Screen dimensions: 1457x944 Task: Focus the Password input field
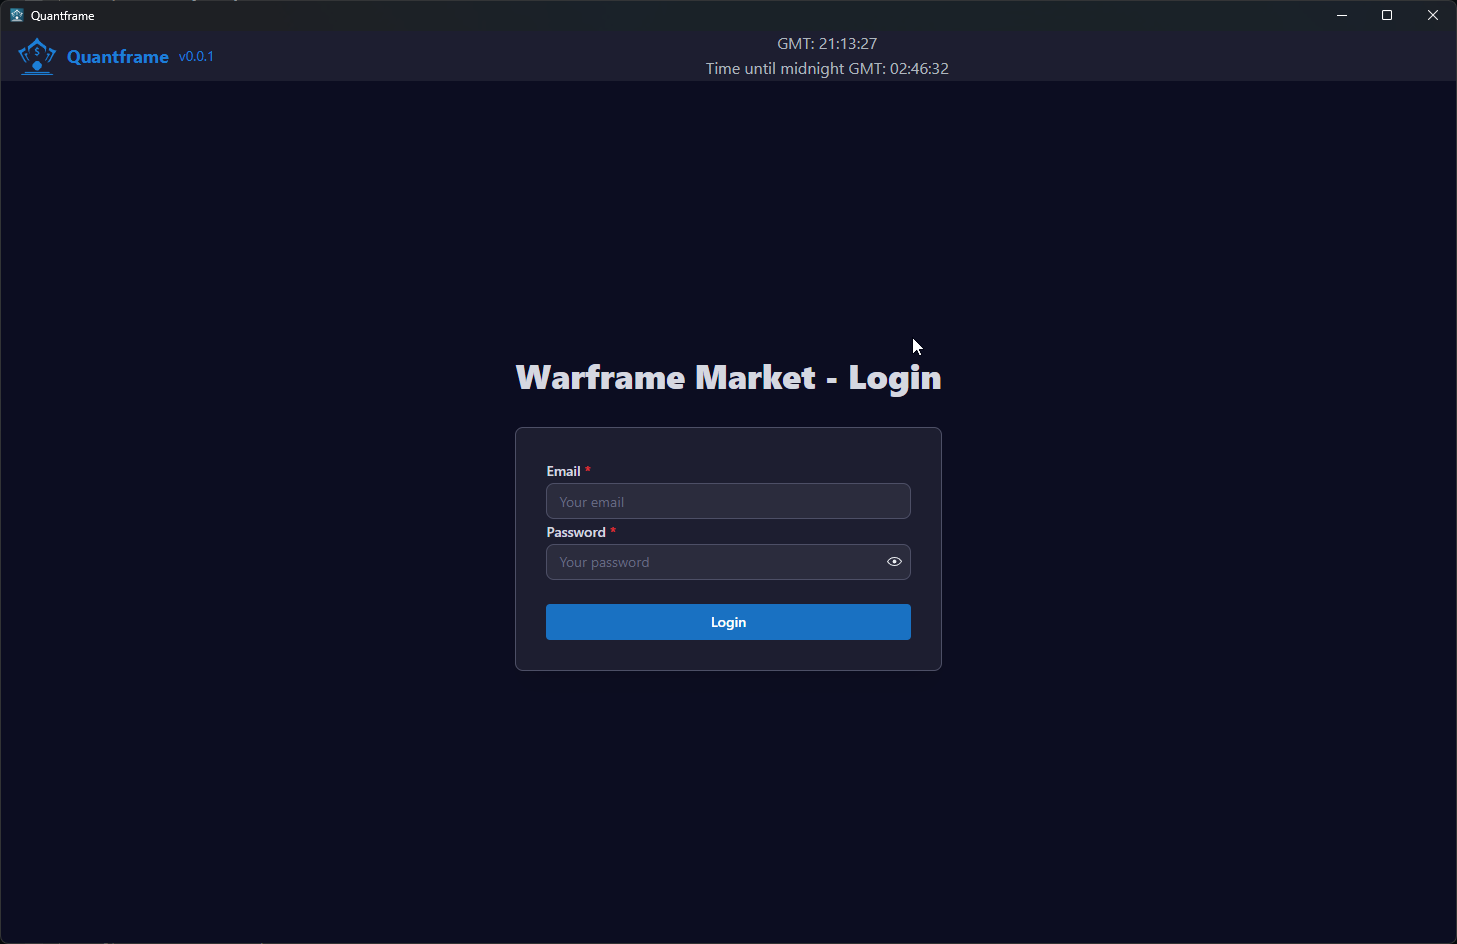[728, 562]
